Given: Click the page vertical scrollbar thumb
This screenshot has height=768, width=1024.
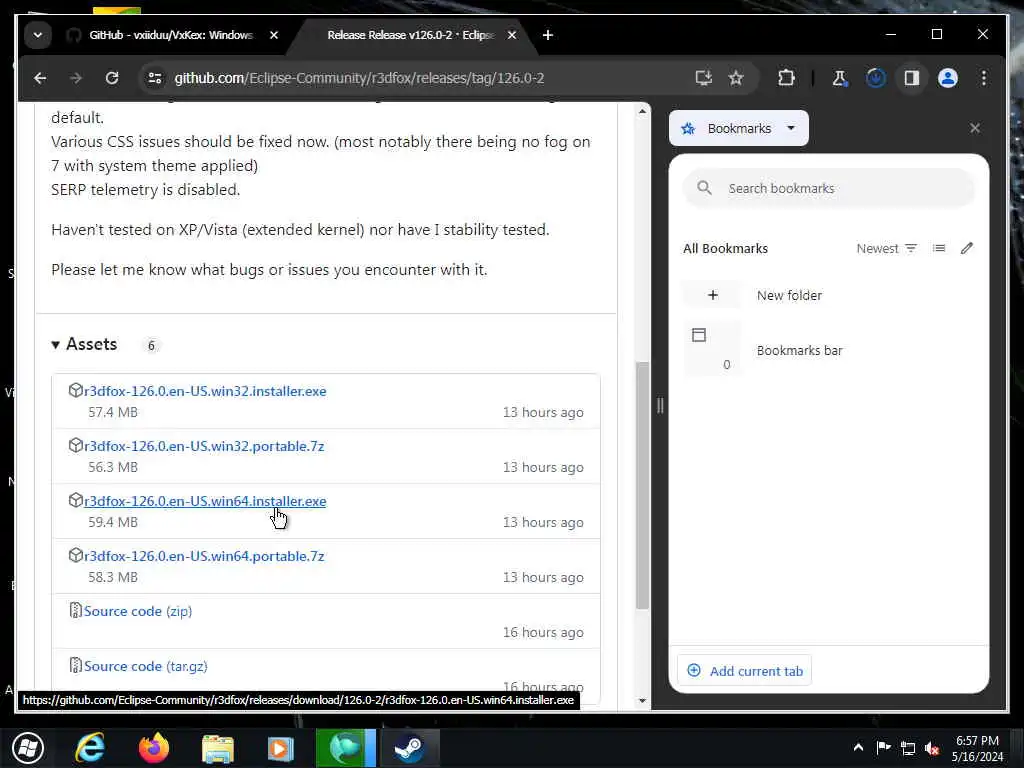Looking at the screenshot, I should point(642,485).
